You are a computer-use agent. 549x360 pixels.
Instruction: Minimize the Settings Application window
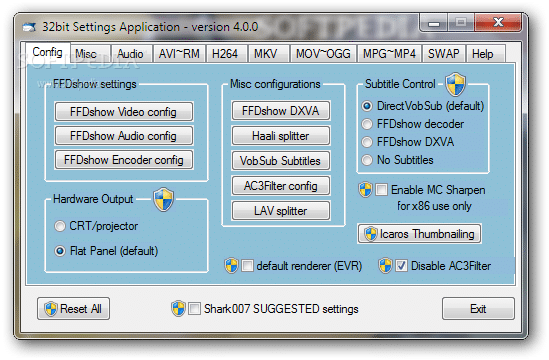click(x=434, y=23)
